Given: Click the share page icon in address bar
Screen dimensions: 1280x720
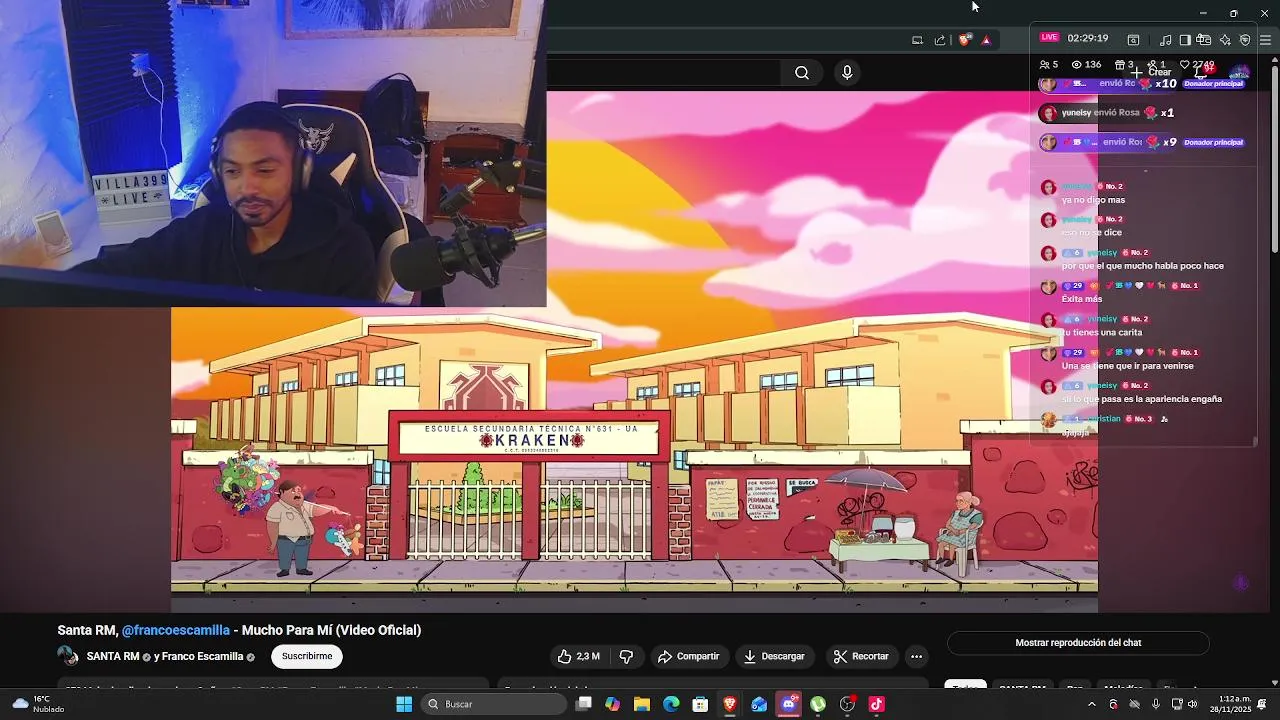Looking at the screenshot, I should [940, 40].
